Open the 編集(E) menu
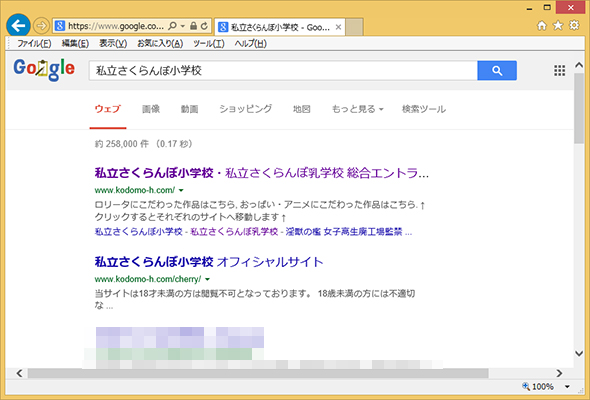The image size is (590, 400). point(75,44)
